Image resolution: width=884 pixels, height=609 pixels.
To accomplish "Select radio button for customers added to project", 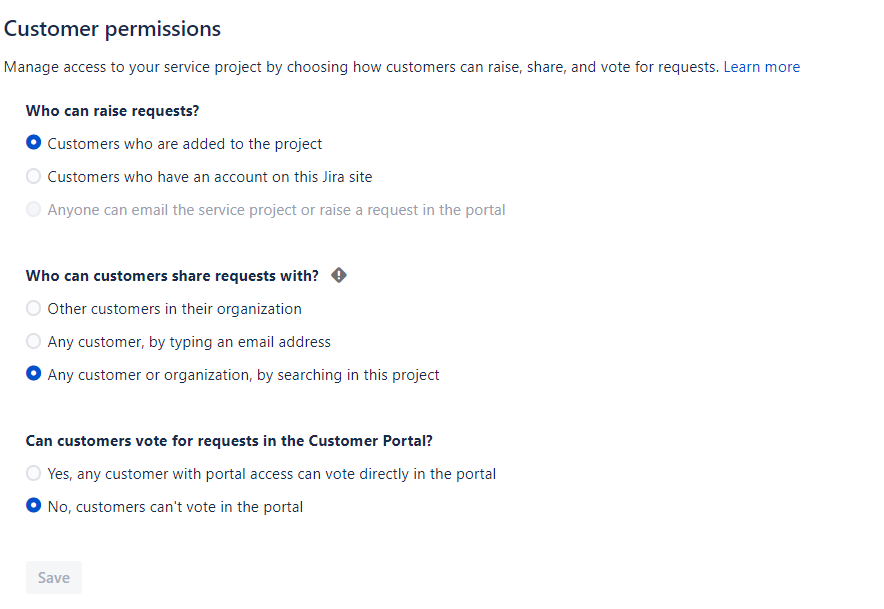I will tap(34, 143).
